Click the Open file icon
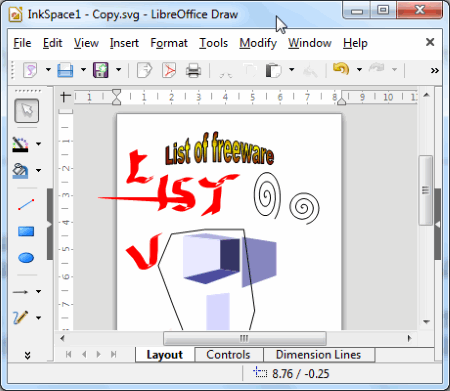The image size is (450, 391). (x=65, y=70)
